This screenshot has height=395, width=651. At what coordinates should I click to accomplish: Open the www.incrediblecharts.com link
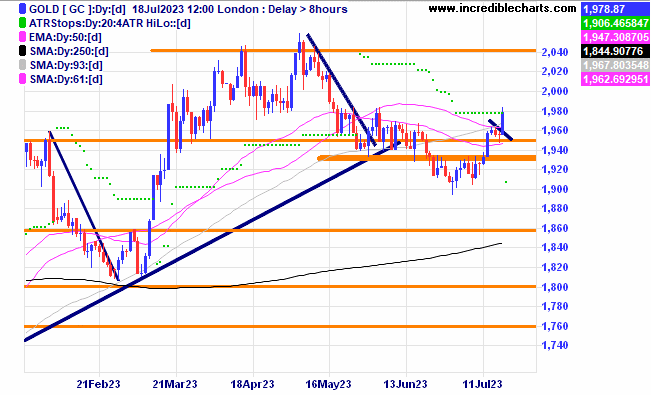[x=502, y=8]
